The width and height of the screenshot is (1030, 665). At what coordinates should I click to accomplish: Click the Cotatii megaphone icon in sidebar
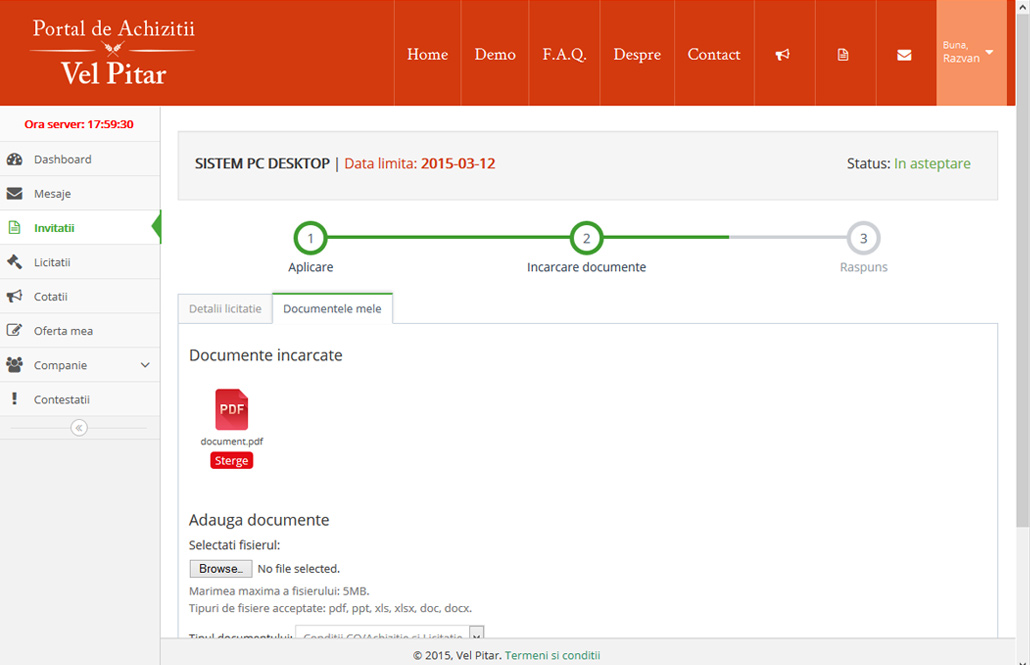click(14, 296)
